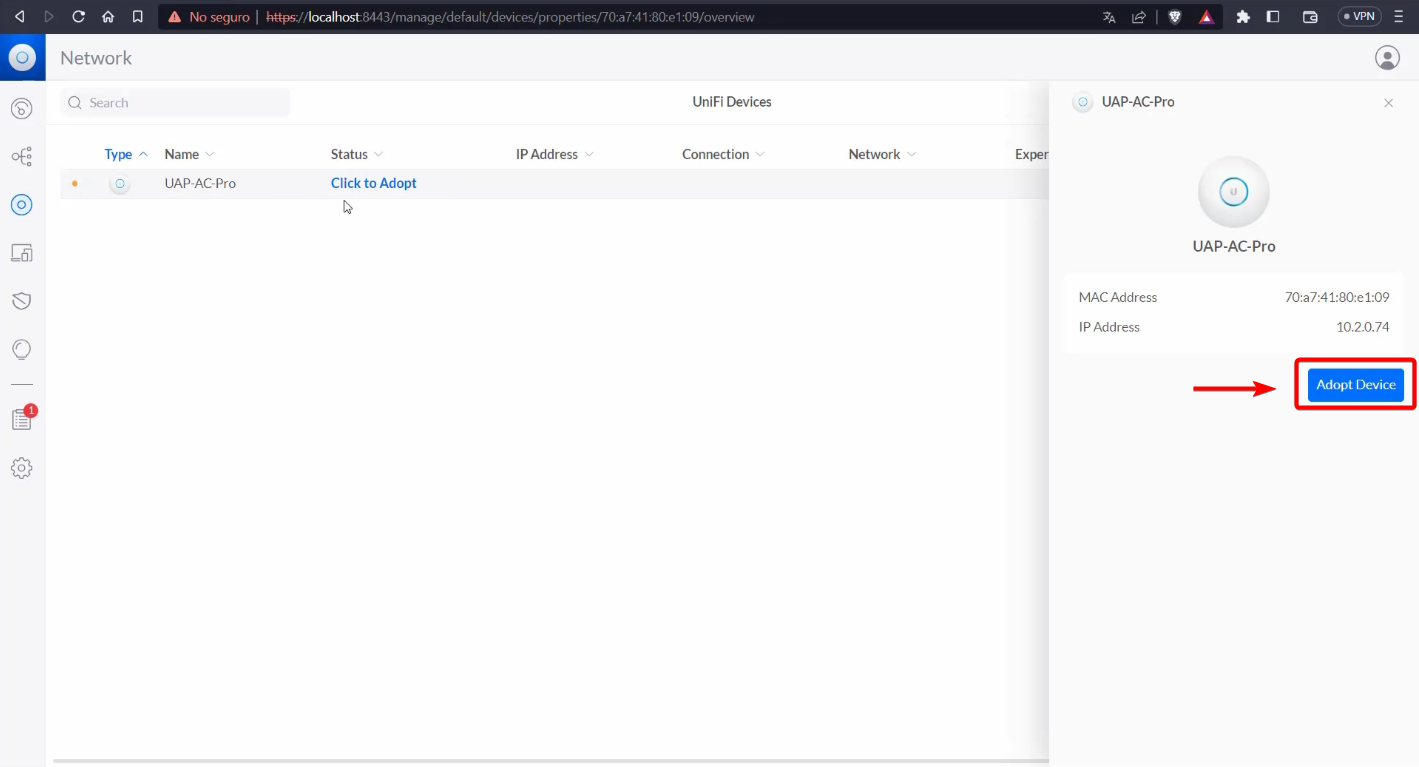
Task: Click the browser address bar URL
Action: click(510, 17)
